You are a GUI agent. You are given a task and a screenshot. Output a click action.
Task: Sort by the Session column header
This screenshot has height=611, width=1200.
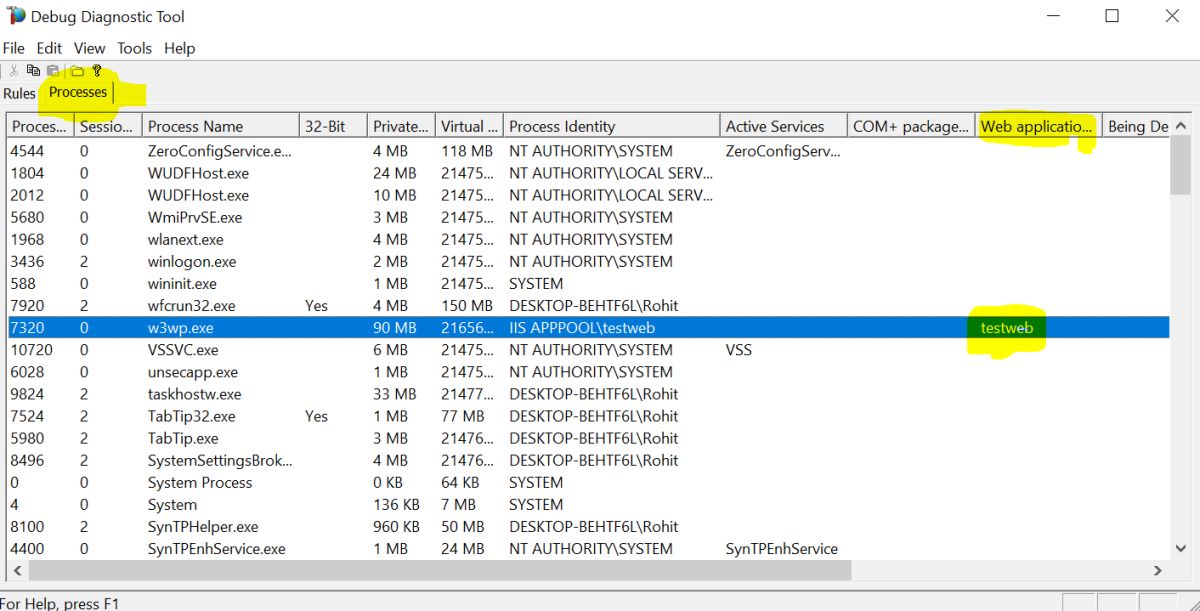tap(106, 126)
